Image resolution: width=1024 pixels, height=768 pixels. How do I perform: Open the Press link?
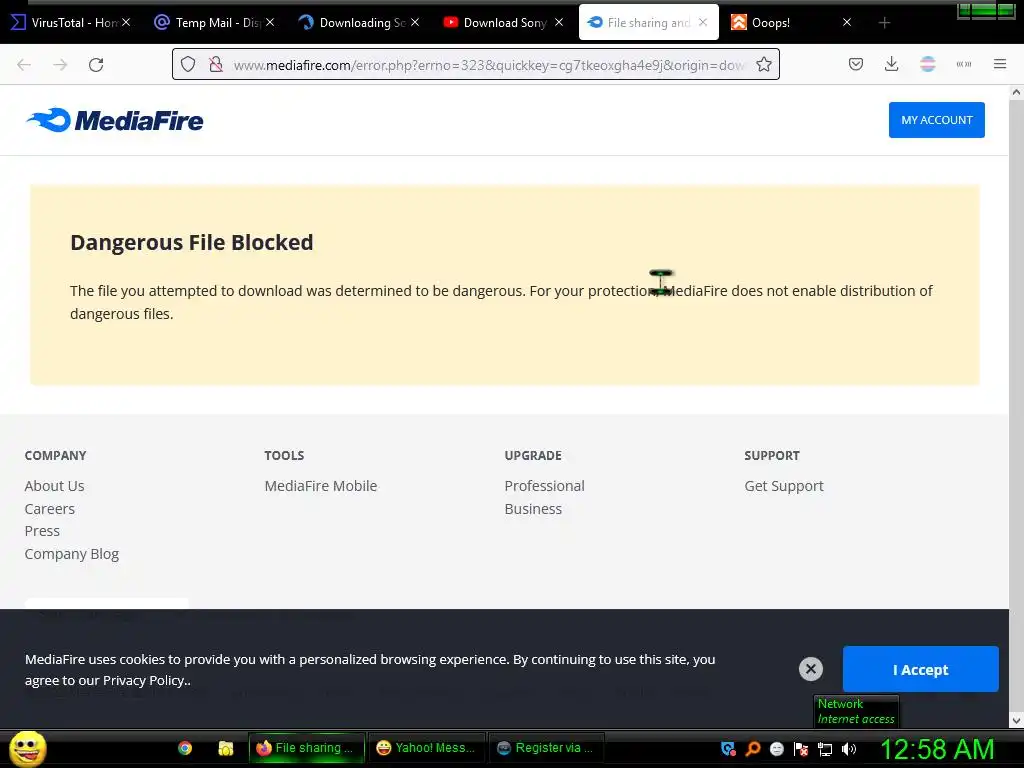(42, 531)
